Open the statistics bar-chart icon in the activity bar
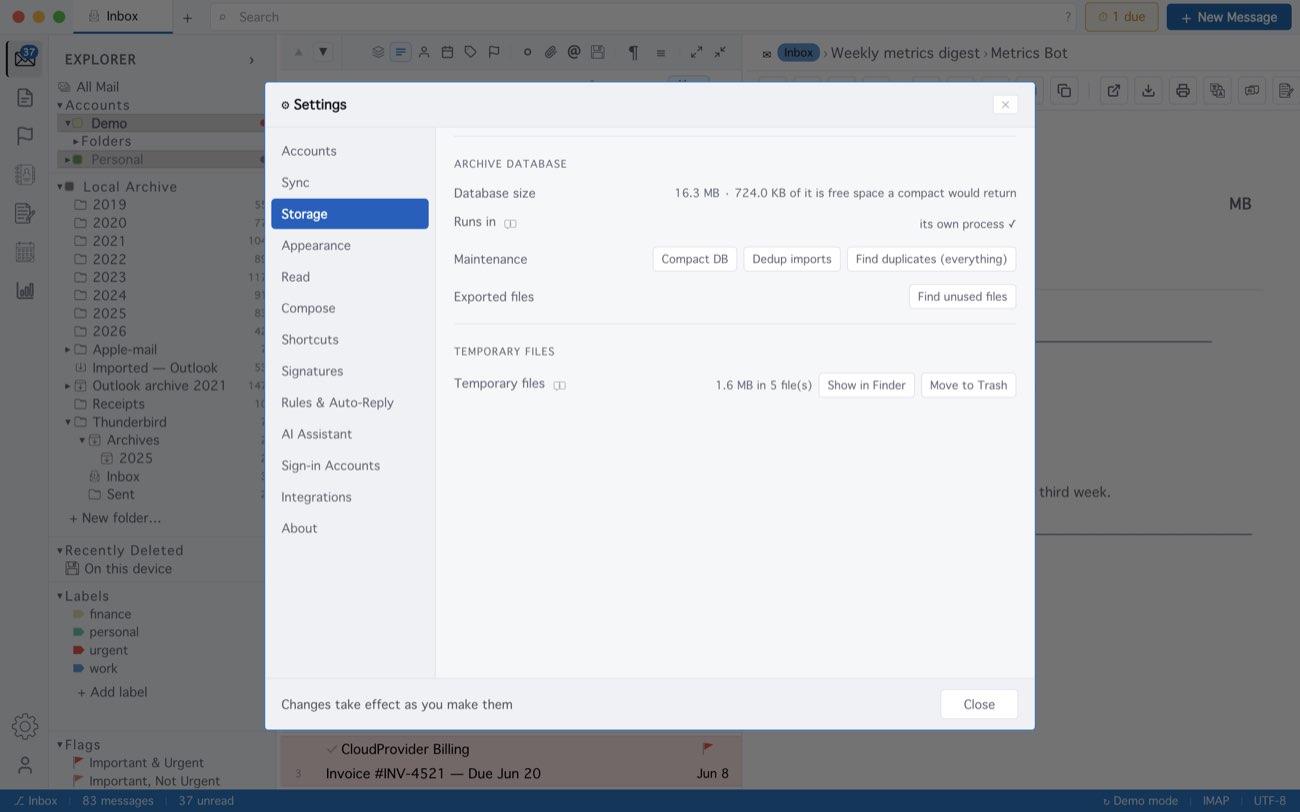 (25, 290)
